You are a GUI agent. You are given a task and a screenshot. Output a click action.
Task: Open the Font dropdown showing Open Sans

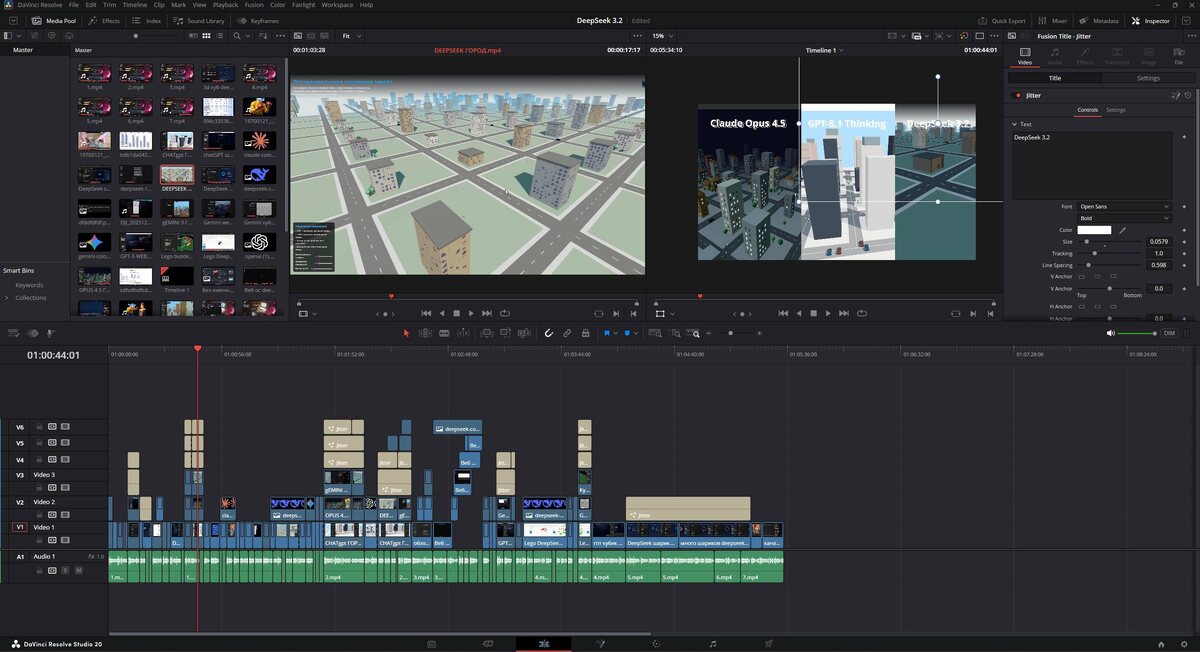click(x=1123, y=206)
